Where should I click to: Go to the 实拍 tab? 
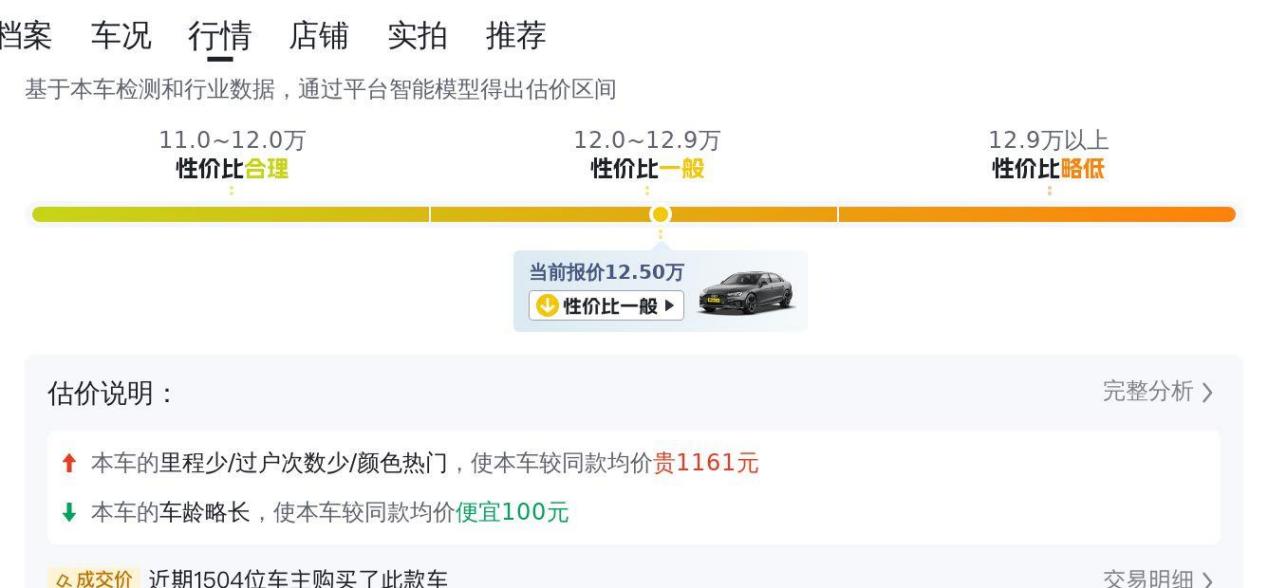[417, 36]
